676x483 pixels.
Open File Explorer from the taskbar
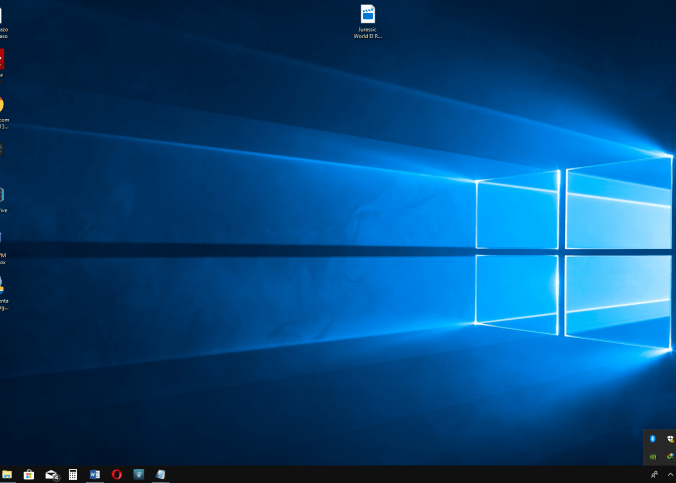7,474
